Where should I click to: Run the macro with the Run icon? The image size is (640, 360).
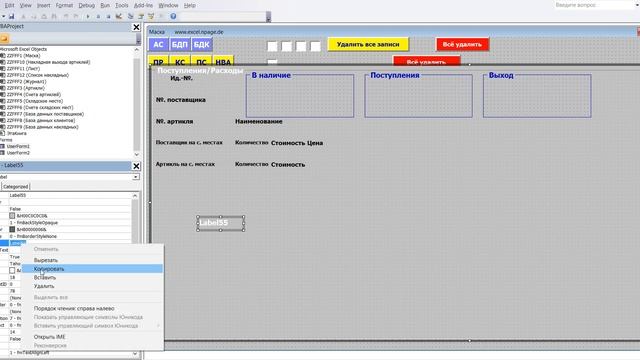click(x=88, y=16)
